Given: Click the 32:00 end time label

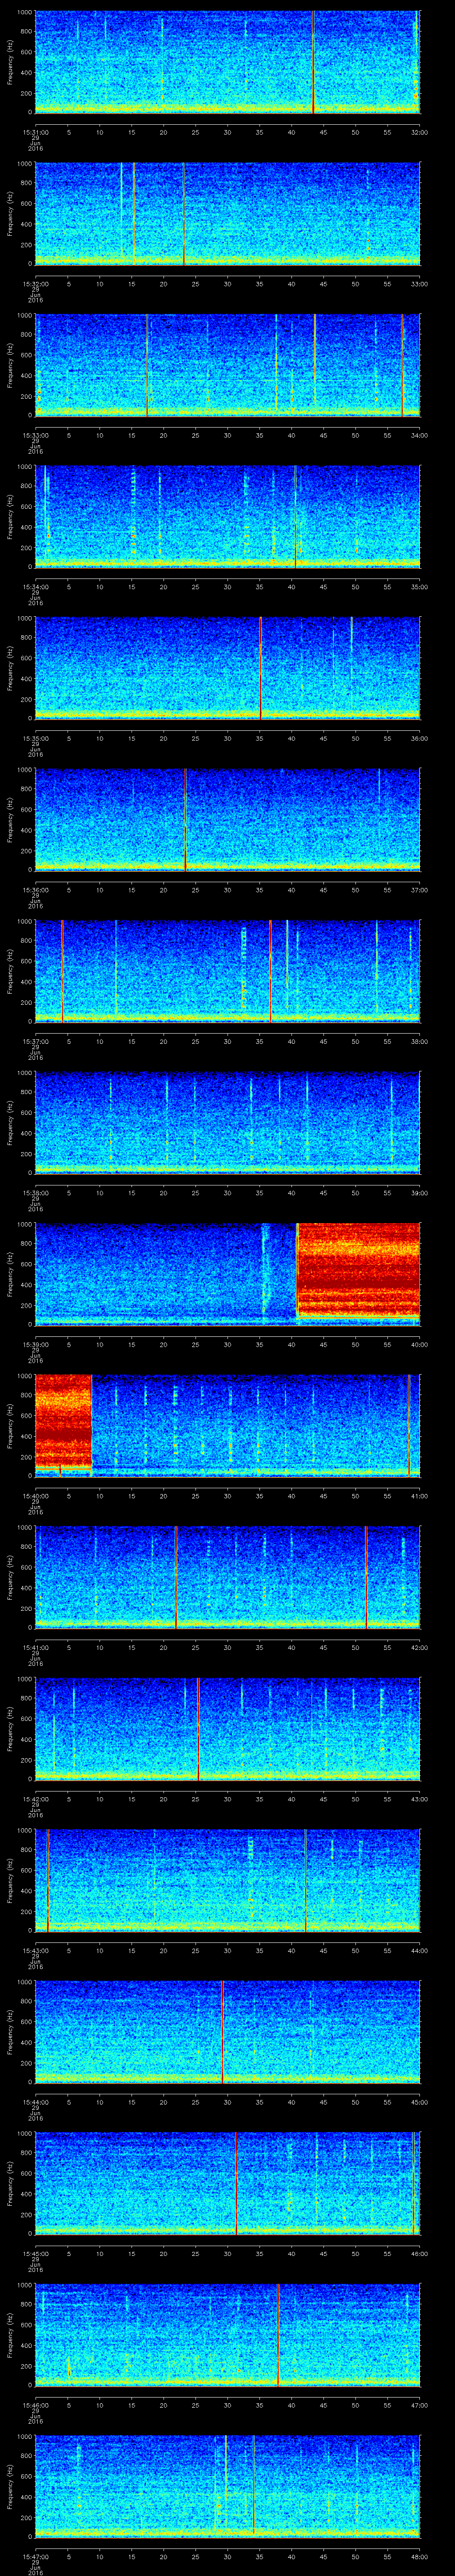Looking at the screenshot, I should 419,132.
